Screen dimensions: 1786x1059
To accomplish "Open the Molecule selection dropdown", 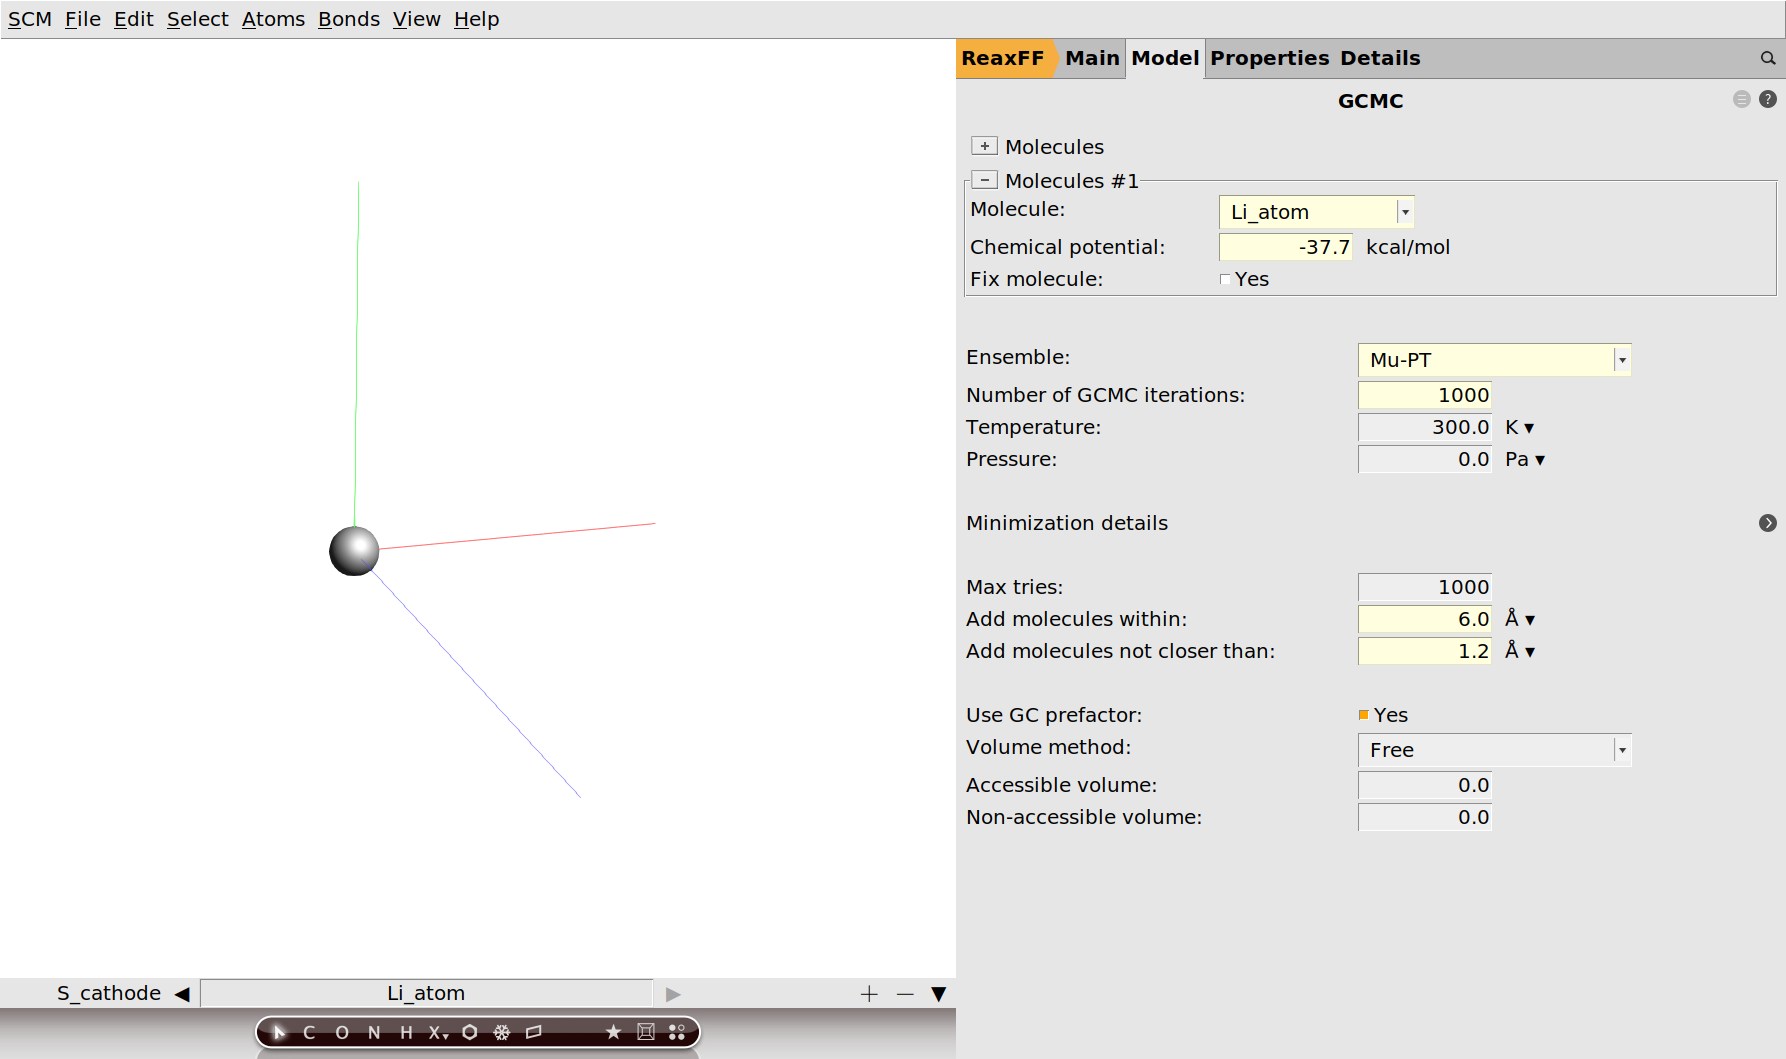I will pyautogui.click(x=1404, y=211).
